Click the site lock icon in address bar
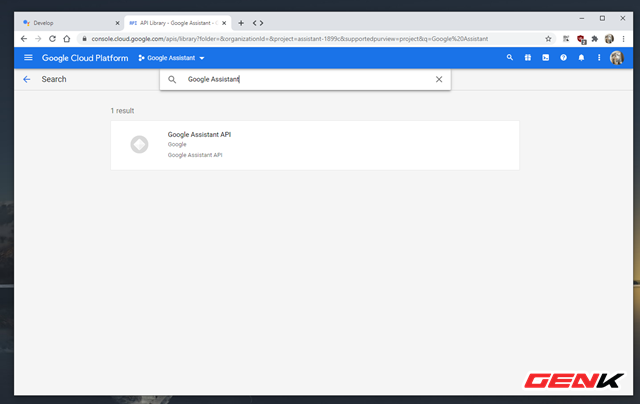Image resolution: width=640 pixels, height=404 pixels. coord(84,39)
